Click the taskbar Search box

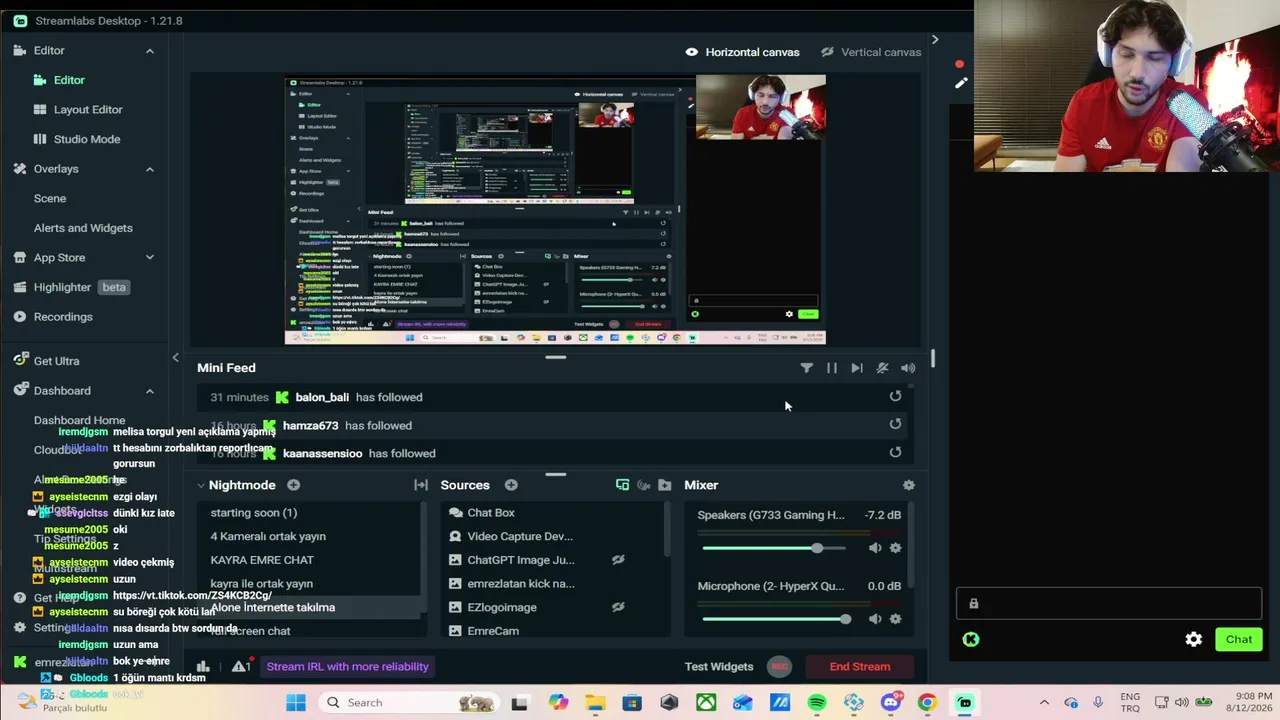(x=410, y=703)
